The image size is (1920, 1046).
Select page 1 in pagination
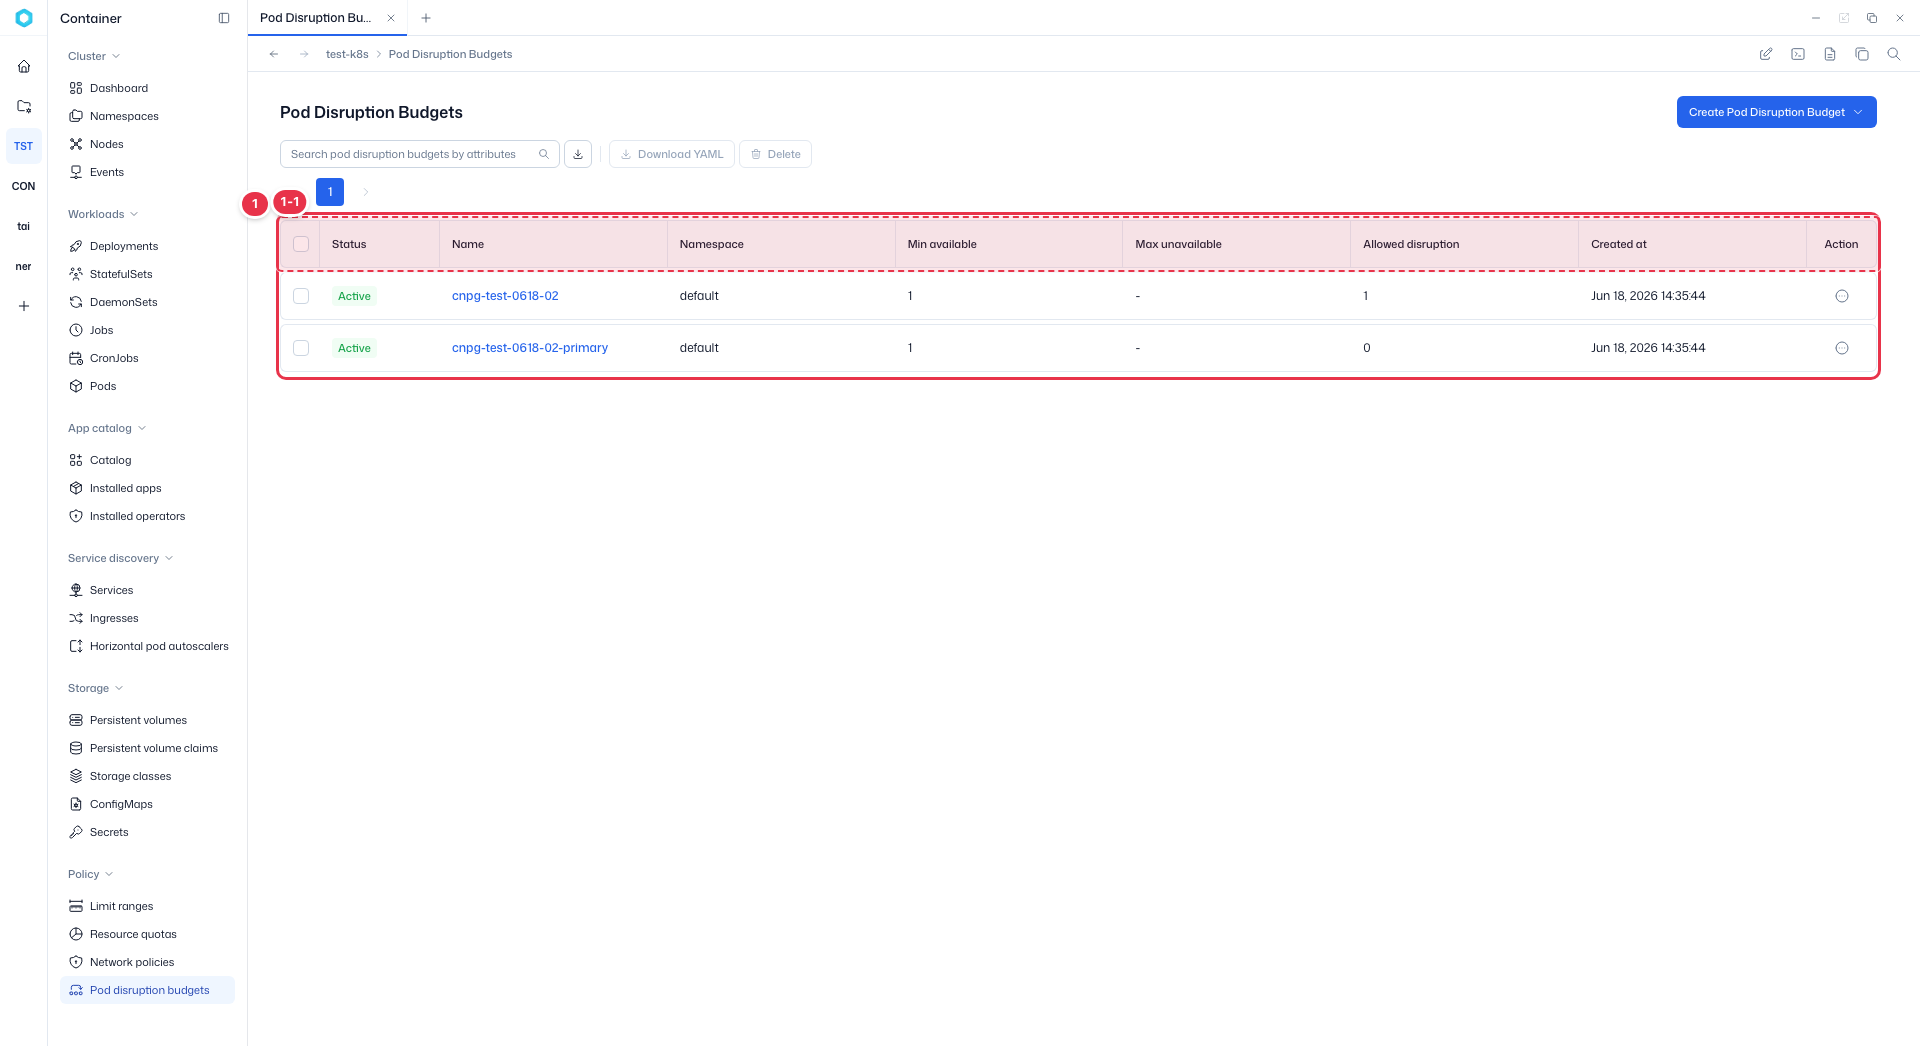(330, 192)
